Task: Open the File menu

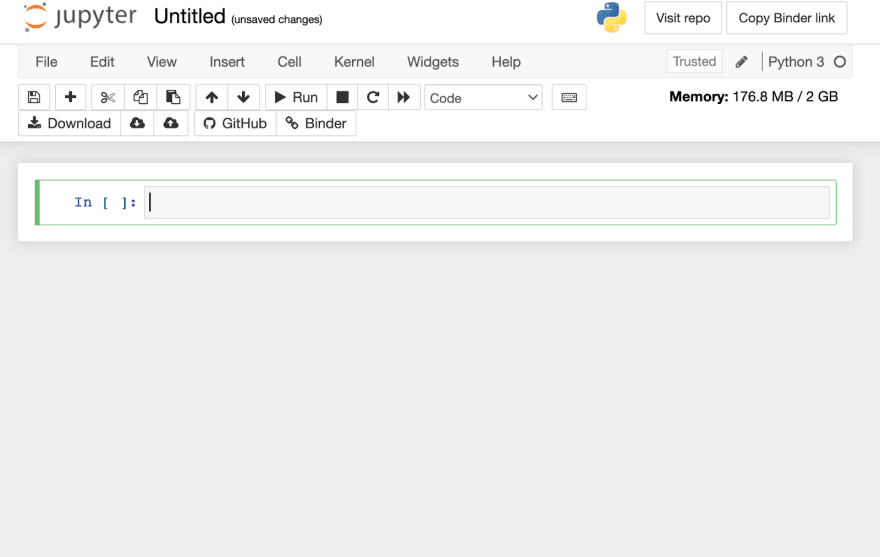Action: [x=46, y=62]
